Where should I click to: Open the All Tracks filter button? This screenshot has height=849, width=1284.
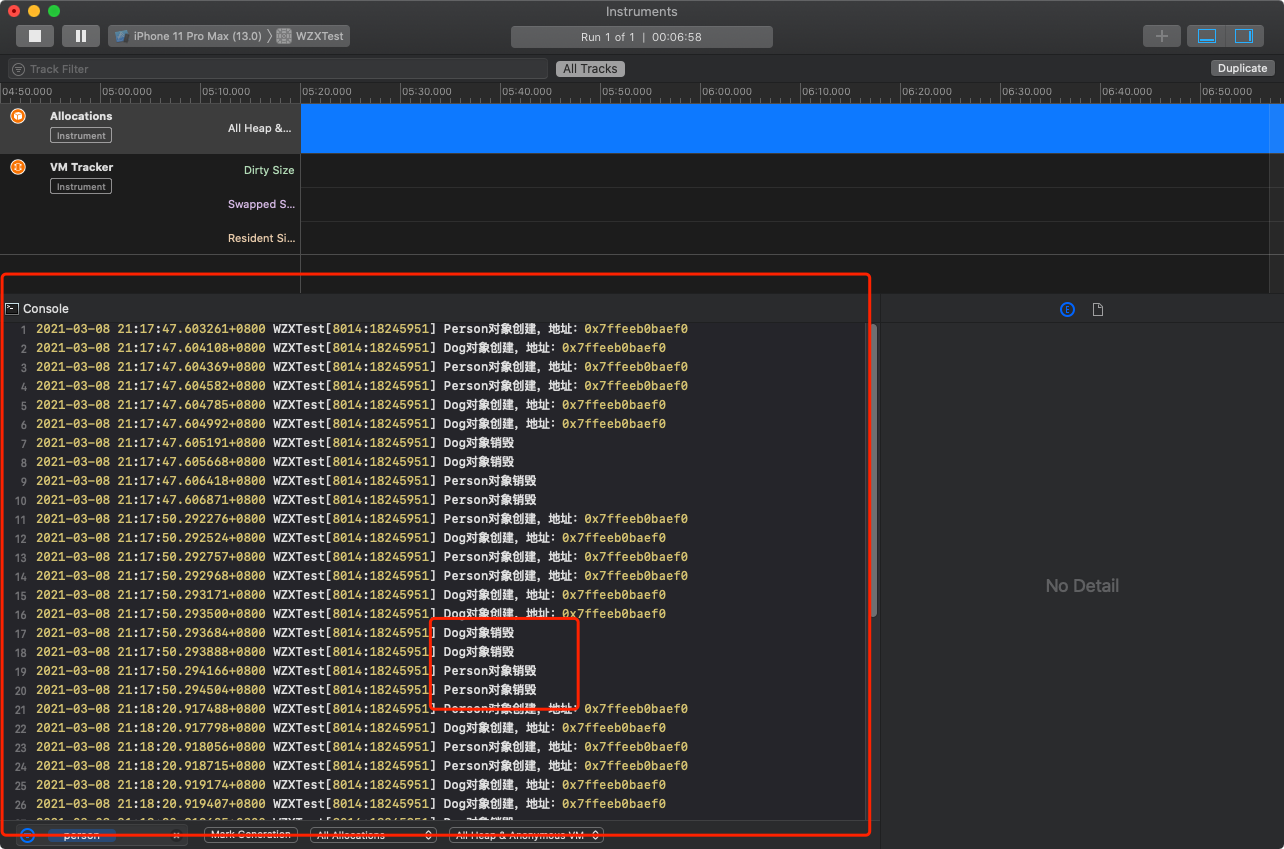click(x=590, y=69)
